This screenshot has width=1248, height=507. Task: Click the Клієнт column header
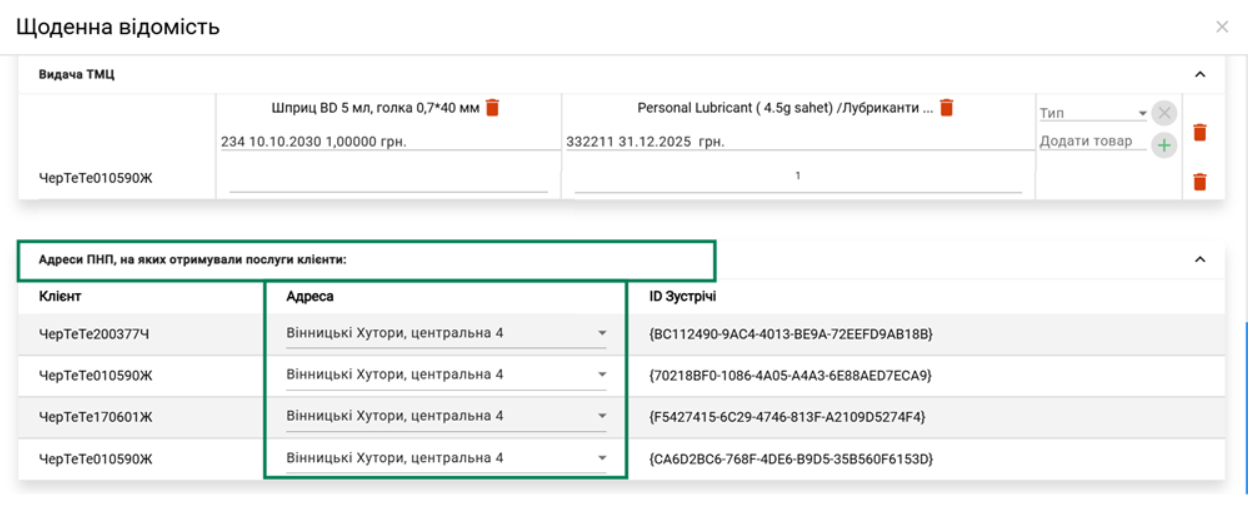point(60,297)
